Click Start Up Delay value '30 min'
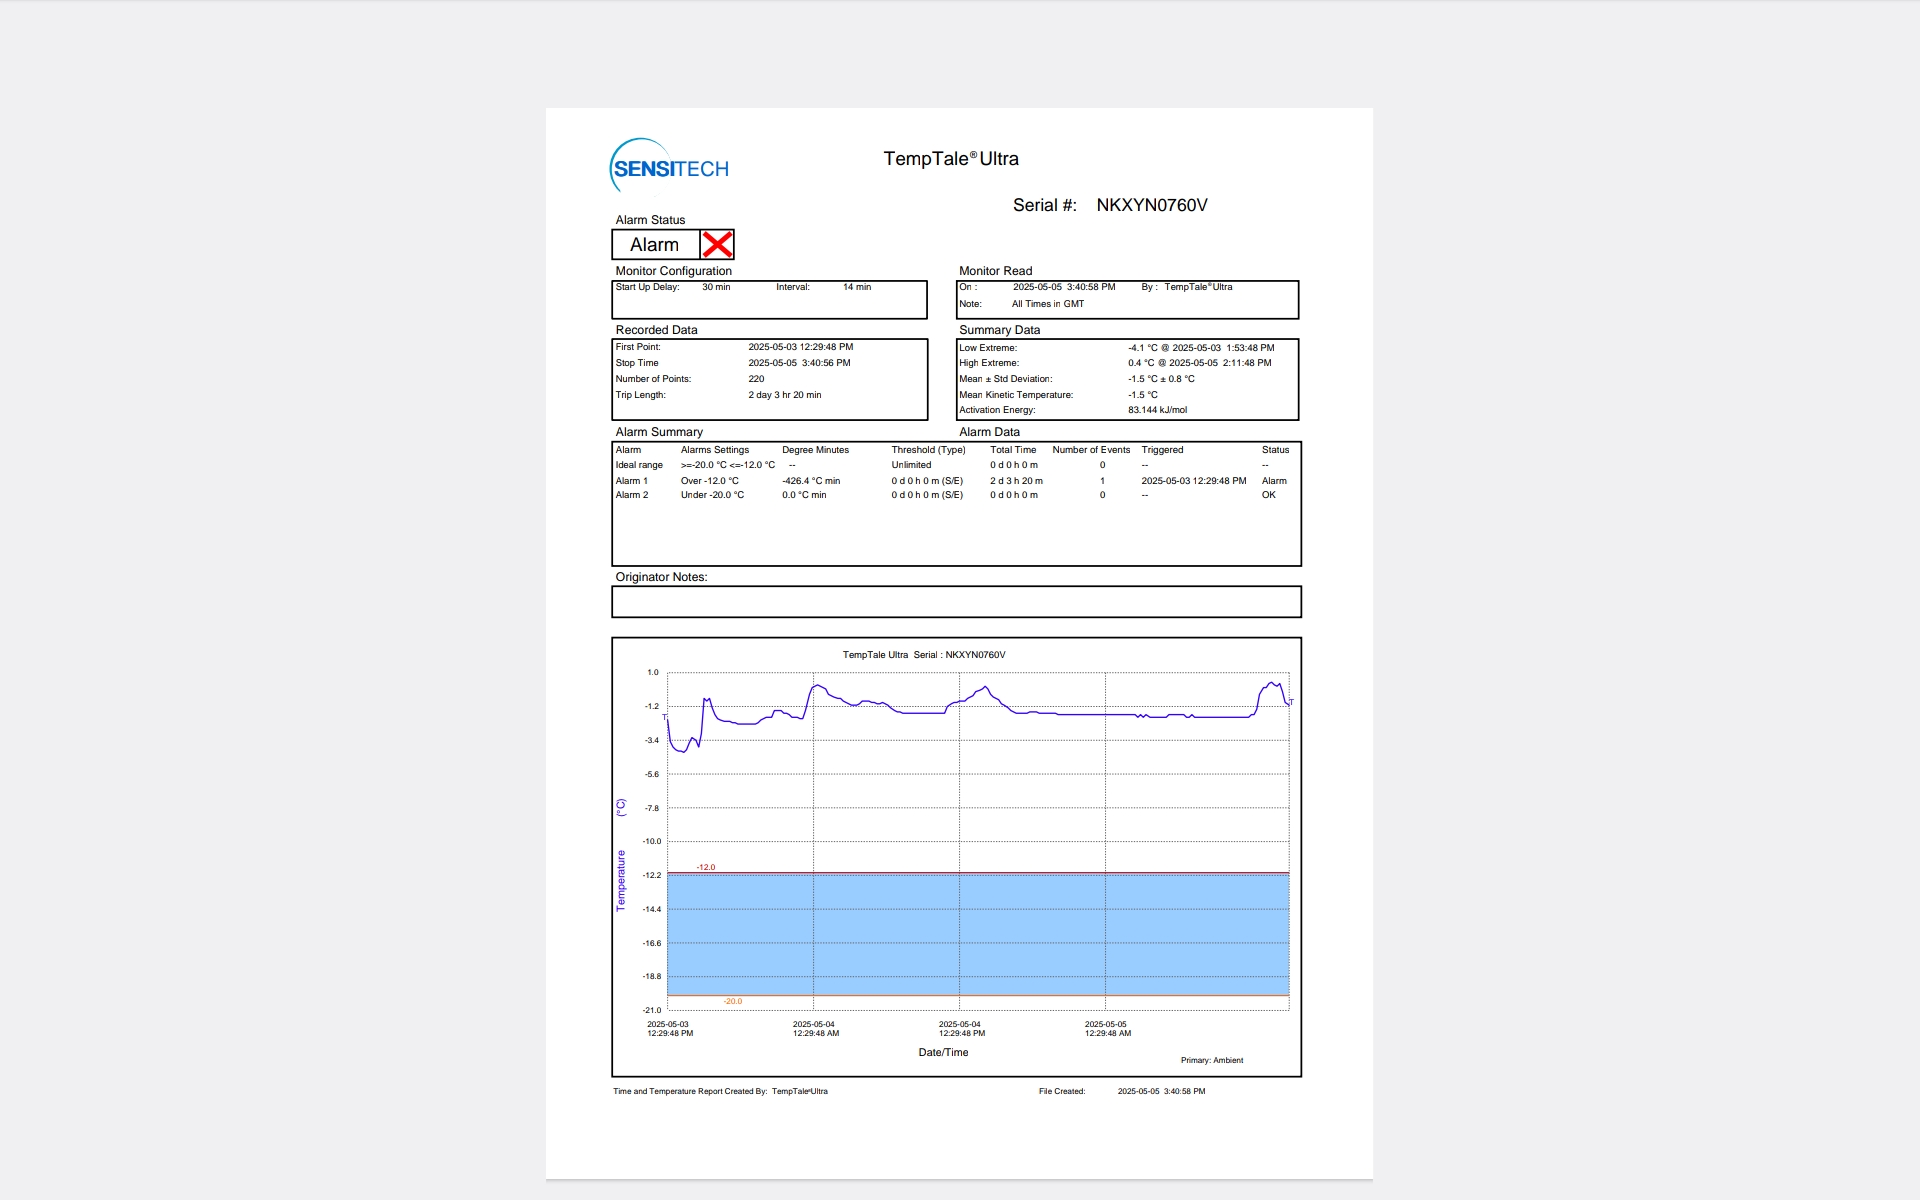Screen dimensions: 1920x1200 (x=716, y=287)
